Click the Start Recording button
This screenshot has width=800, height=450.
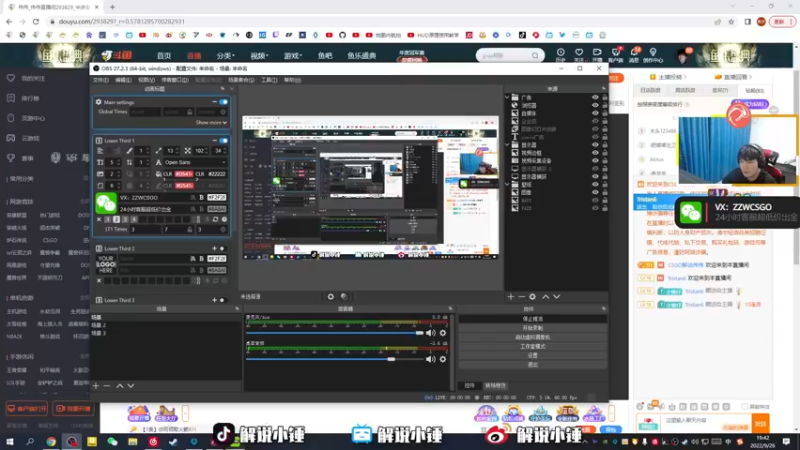click(x=533, y=328)
